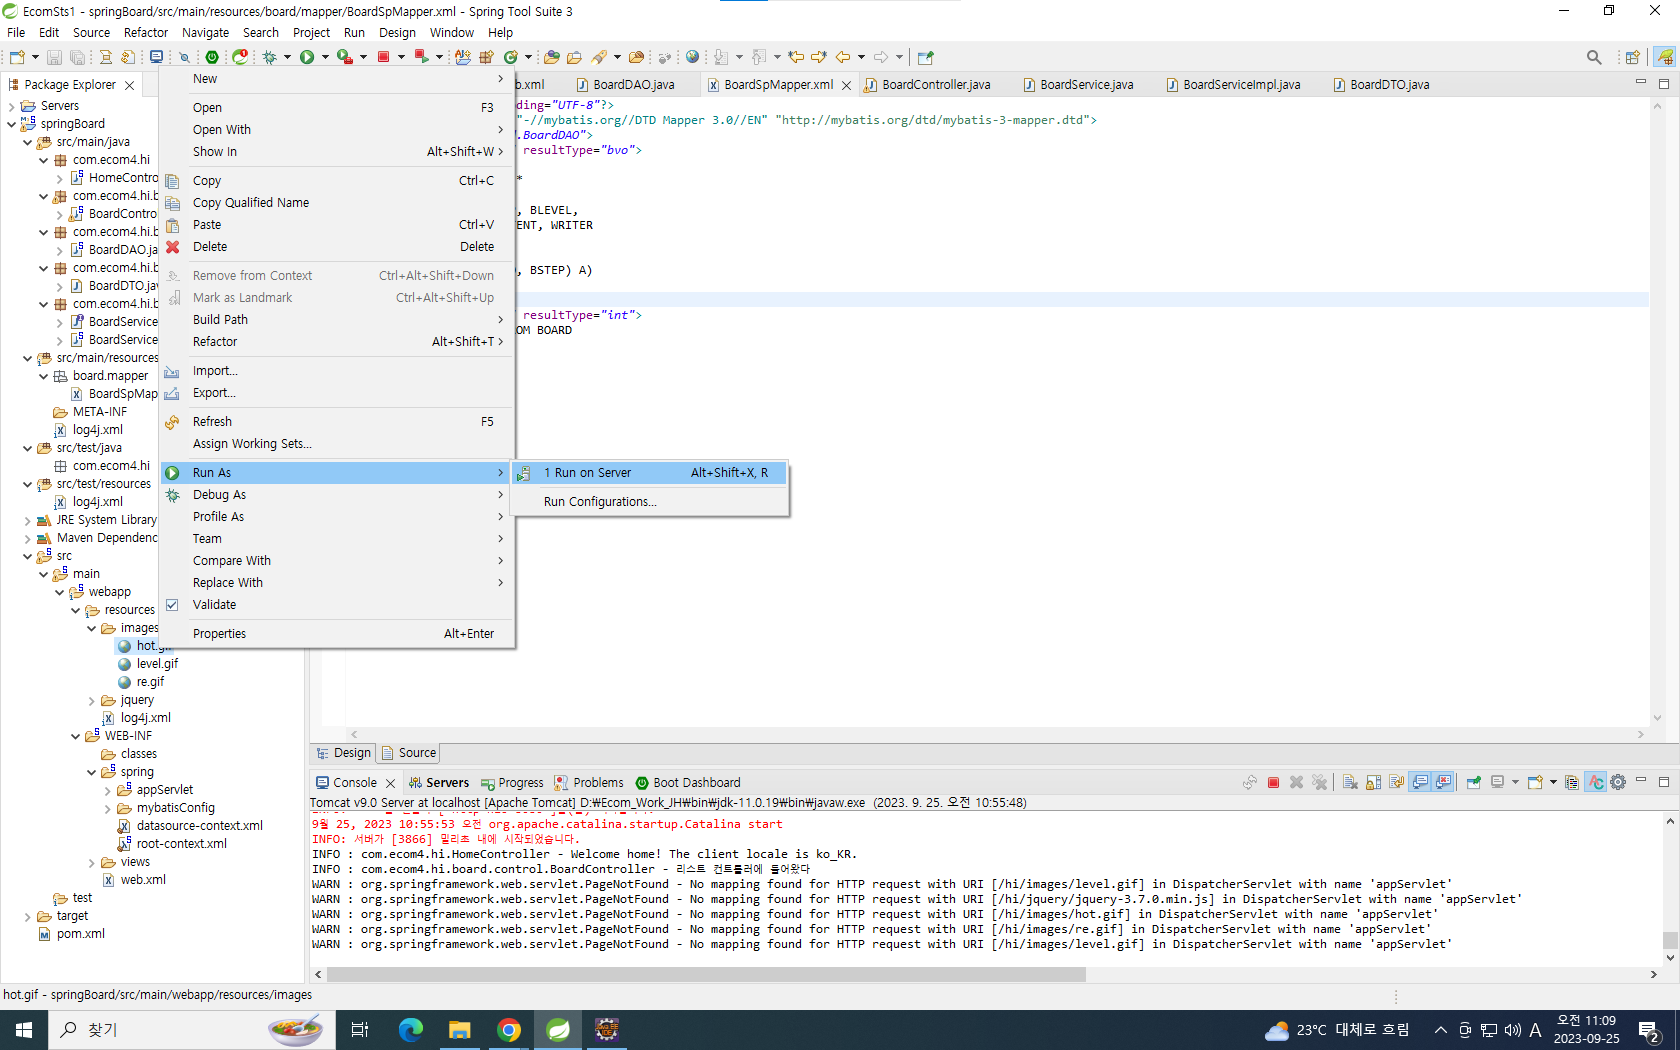Image resolution: width=1680 pixels, height=1050 pixels.
Task: Click the Debug bug icon in toolbar
Action: [269, 57]
